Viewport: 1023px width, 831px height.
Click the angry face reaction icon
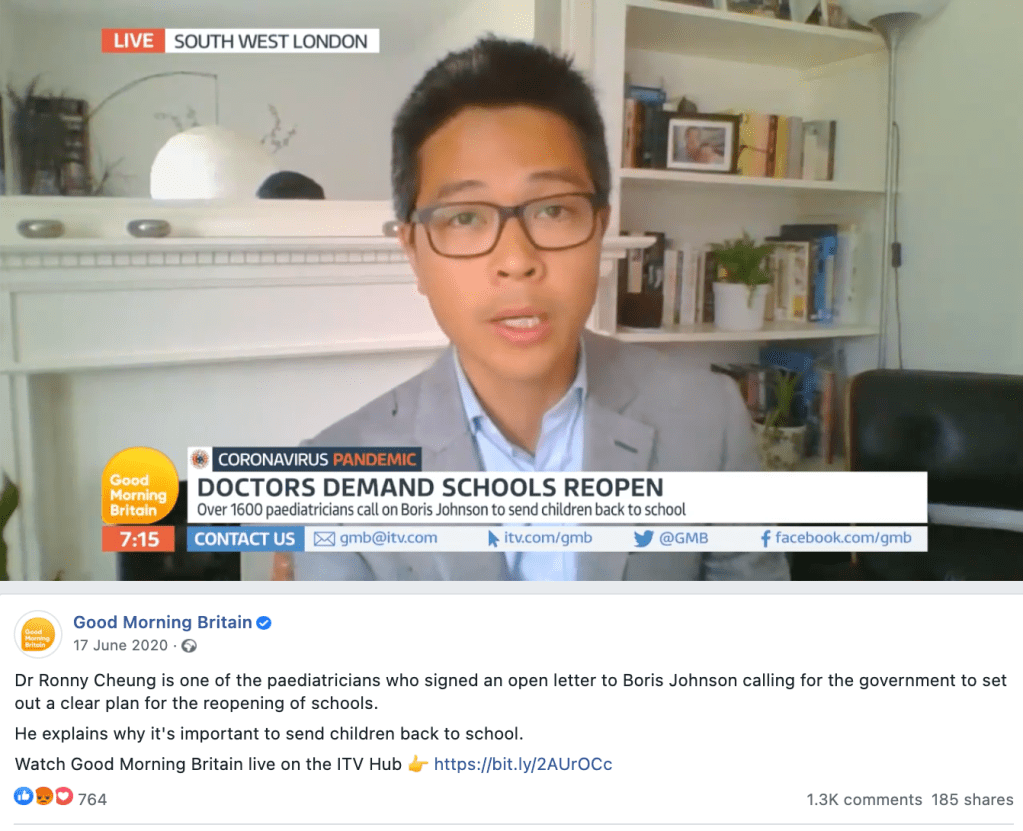[44, 796]
